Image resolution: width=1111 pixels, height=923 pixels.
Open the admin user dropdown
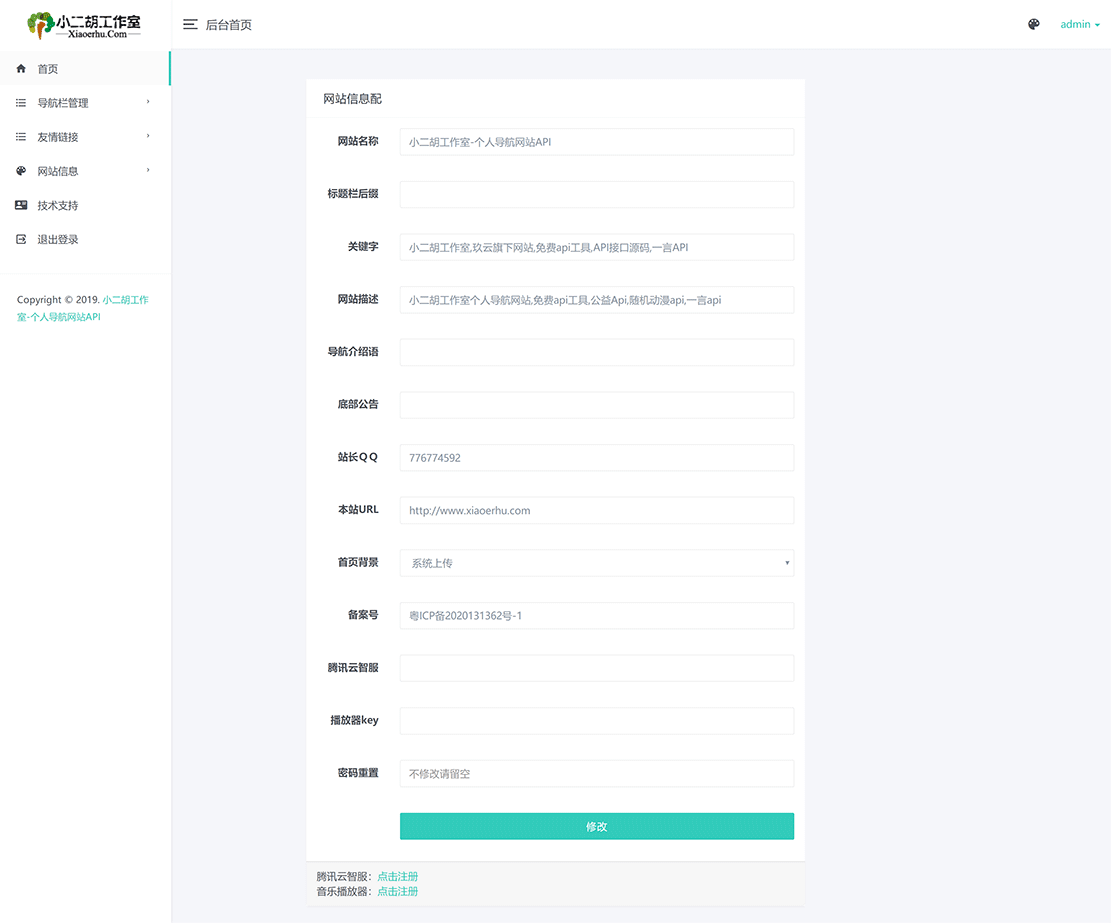1080,25
